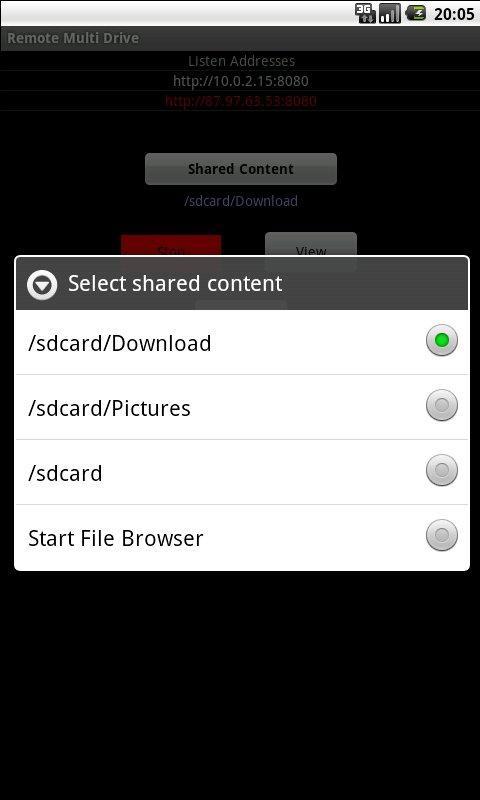
Task: Click the dropdown arrow icon in dialog header
Action: pos(42,284)
